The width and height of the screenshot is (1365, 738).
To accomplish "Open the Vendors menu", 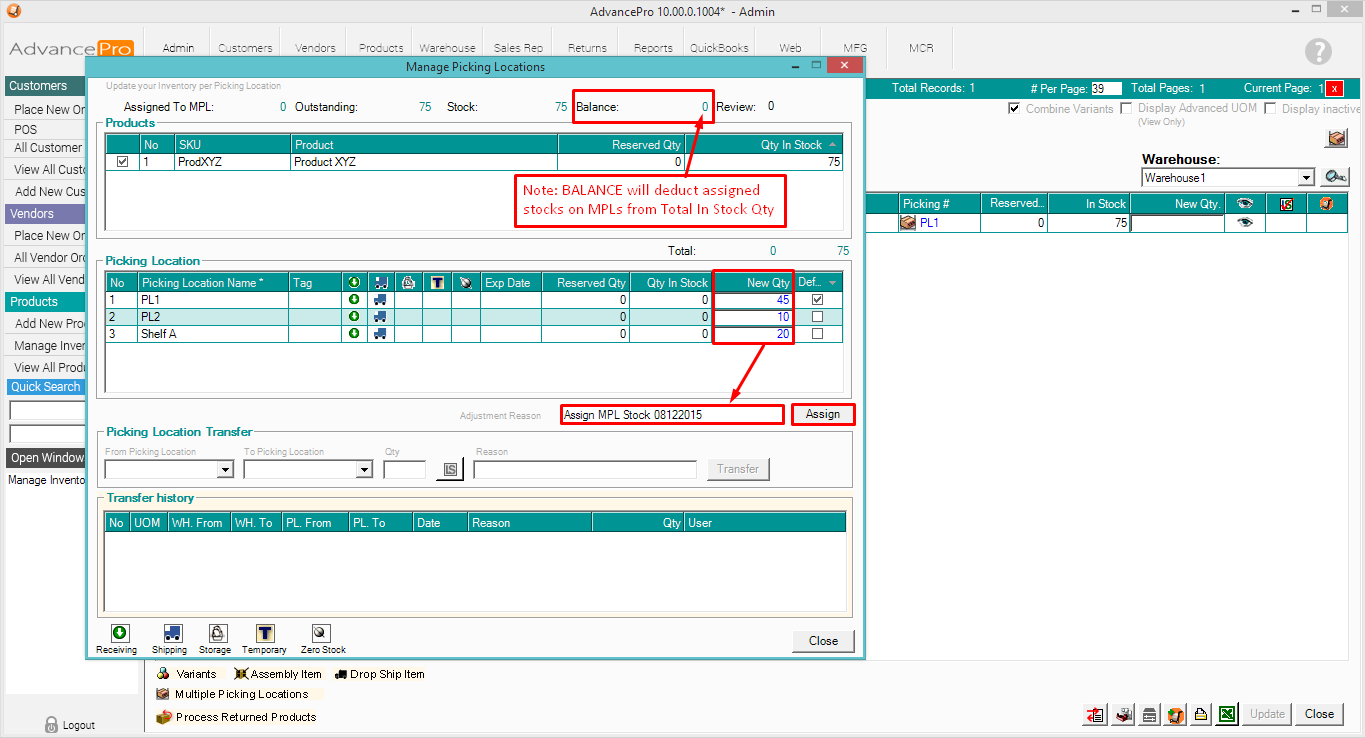I will pyautogui.click(x=315, y=48).
